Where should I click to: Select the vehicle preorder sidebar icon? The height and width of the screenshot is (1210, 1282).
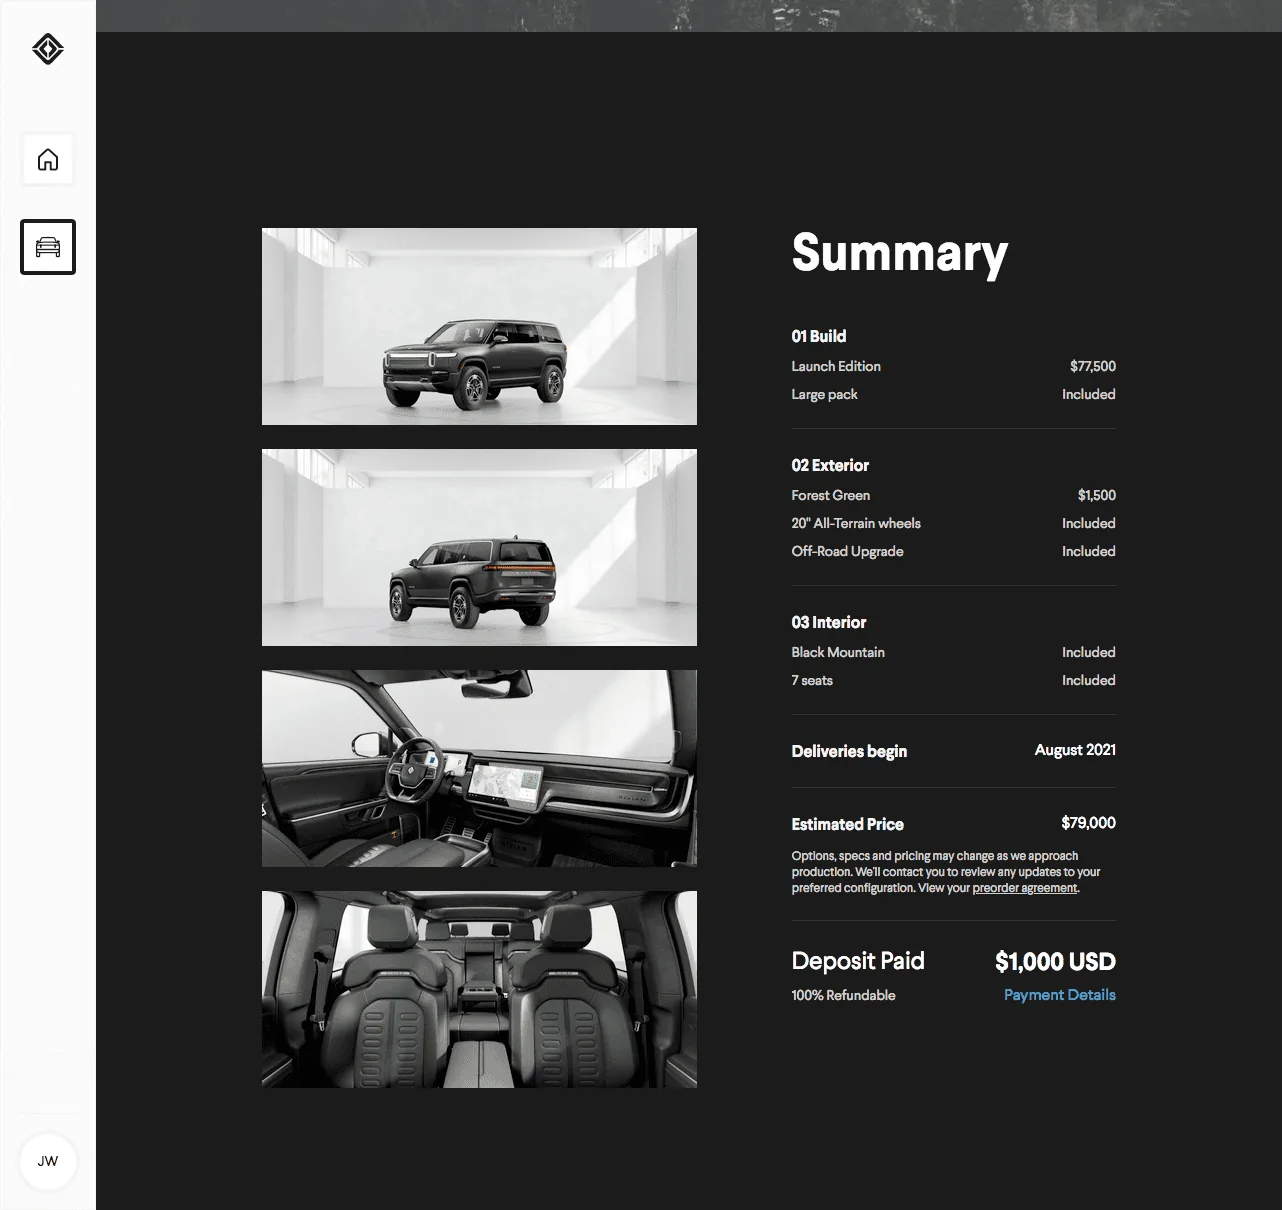pos(48,247)
